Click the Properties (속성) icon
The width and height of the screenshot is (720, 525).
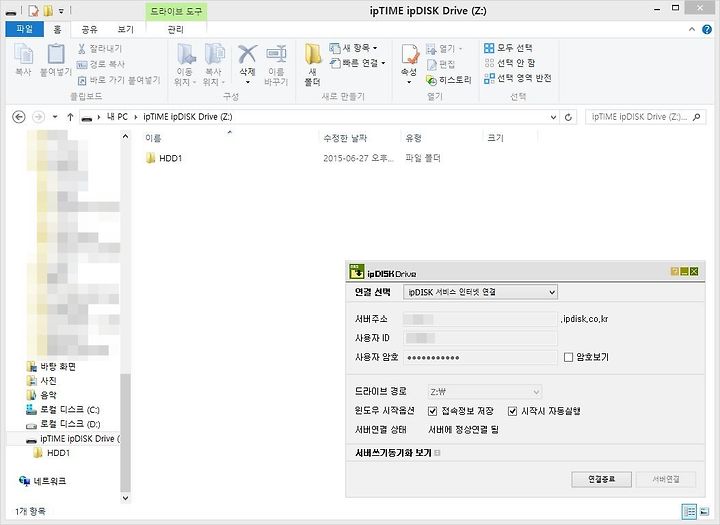(409, 64)
